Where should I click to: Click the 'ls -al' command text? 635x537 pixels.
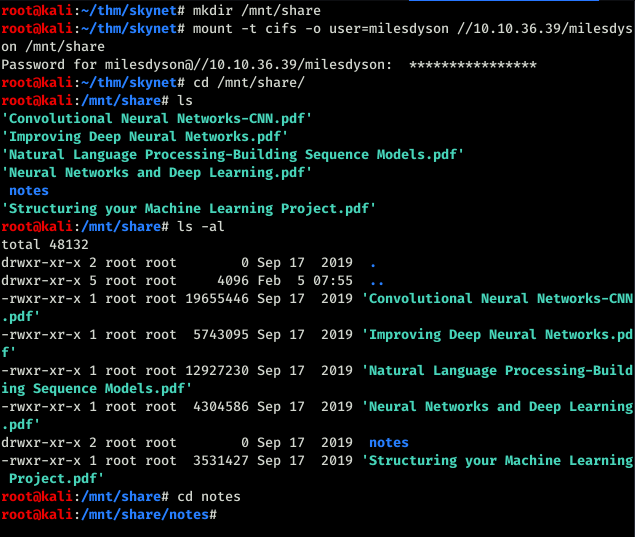[x=201, y=226]
